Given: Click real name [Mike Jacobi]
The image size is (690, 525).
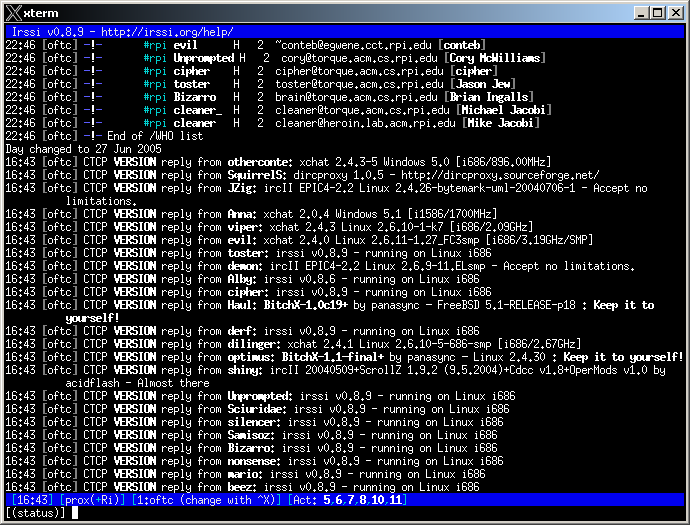Looking at the screenshot, I should (501, 123).
